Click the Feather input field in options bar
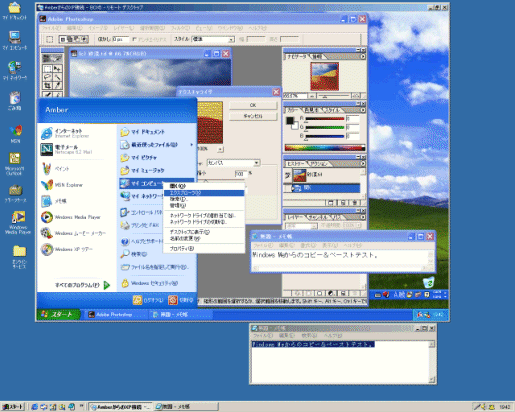 tap(121, 39)
